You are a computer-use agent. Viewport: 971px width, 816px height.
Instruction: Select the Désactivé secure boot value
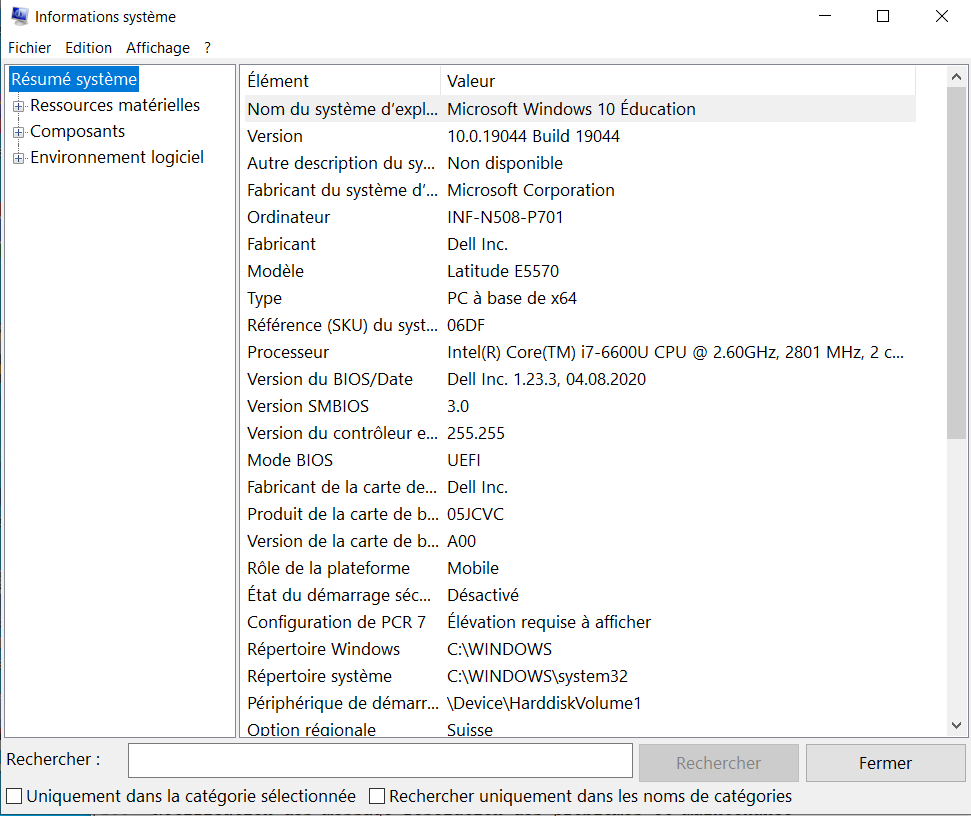point(483,595)
